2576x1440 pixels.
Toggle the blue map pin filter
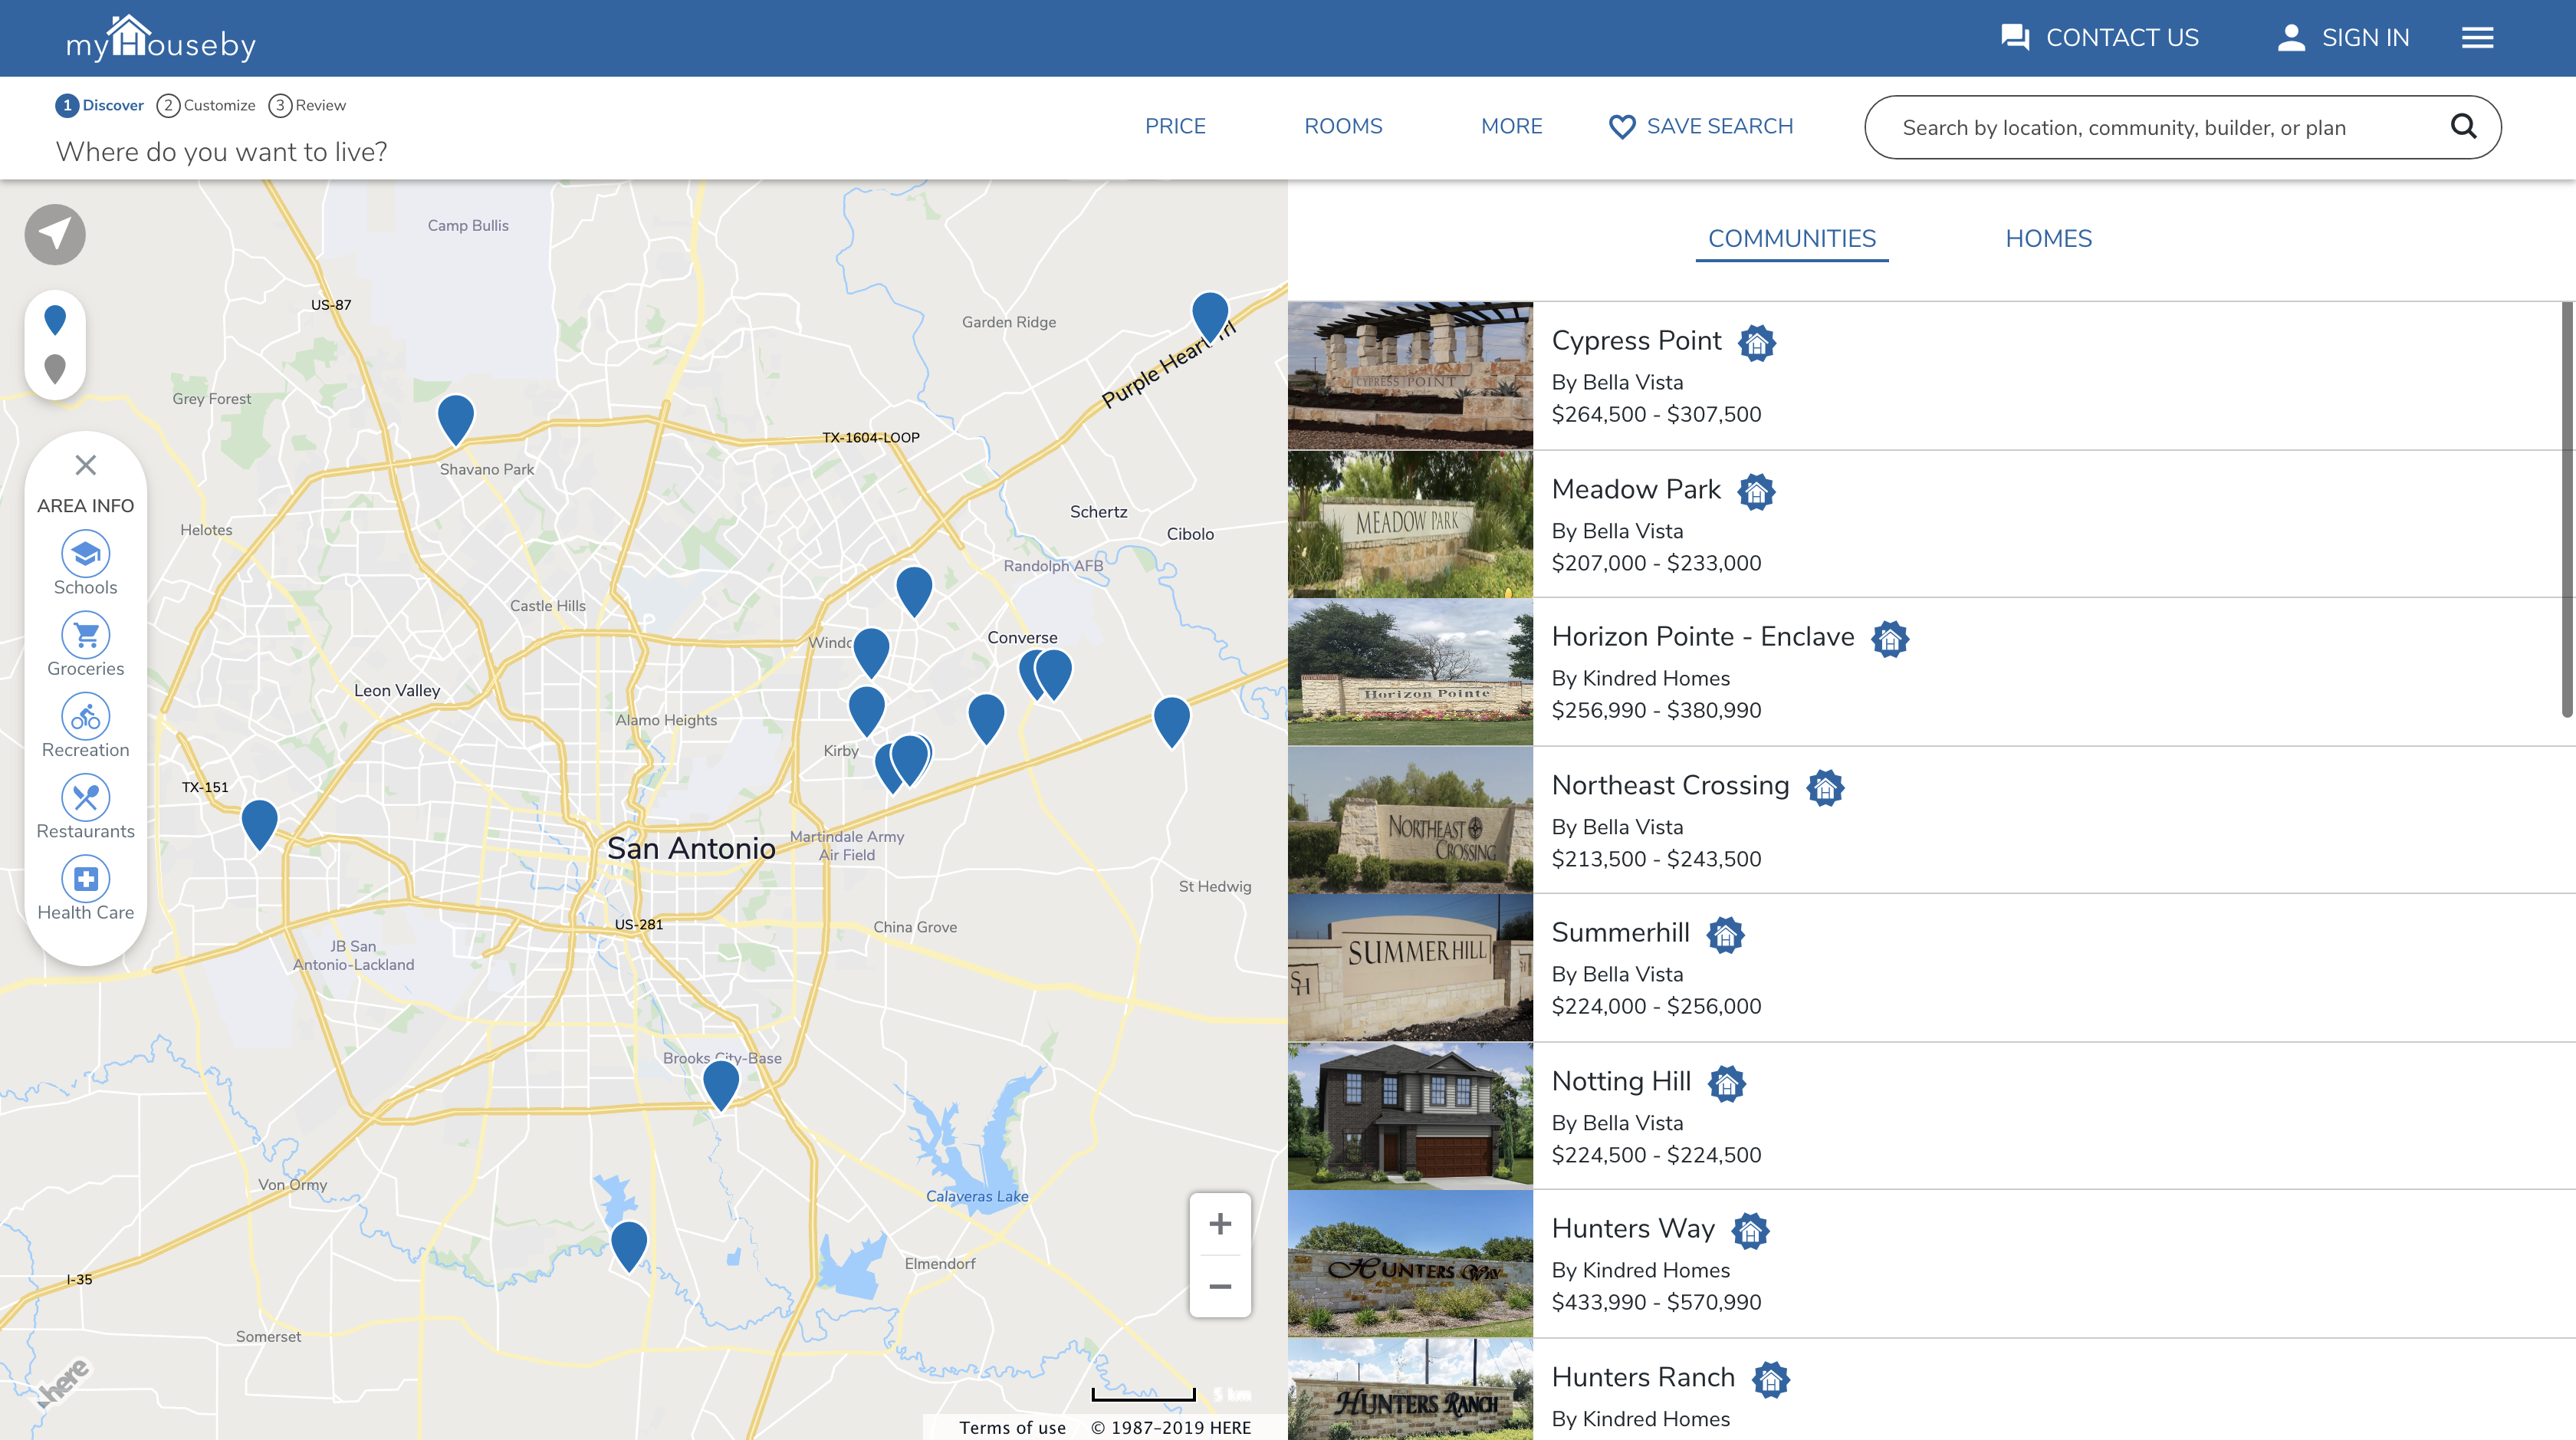pos(55,320)
